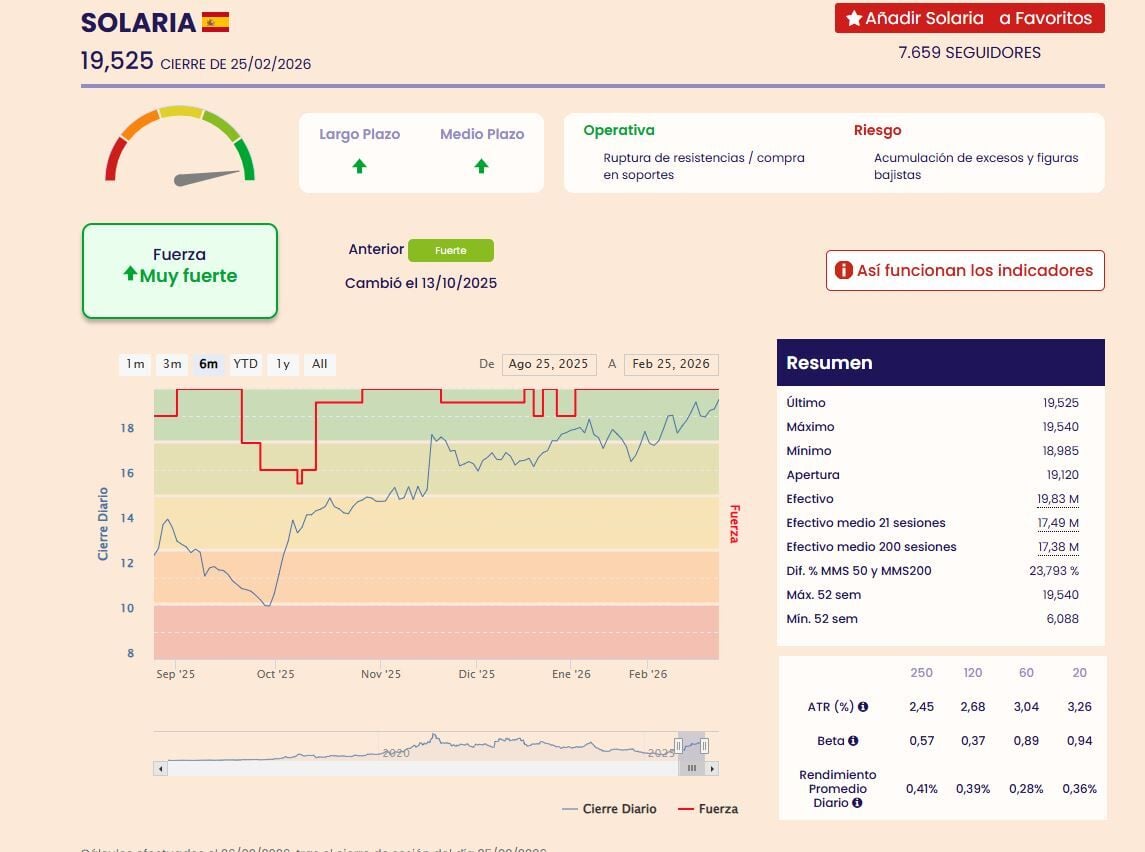Click the Rendimiento Promedio Diario info icon
The image size is (1145, 852).
[857, 803]
